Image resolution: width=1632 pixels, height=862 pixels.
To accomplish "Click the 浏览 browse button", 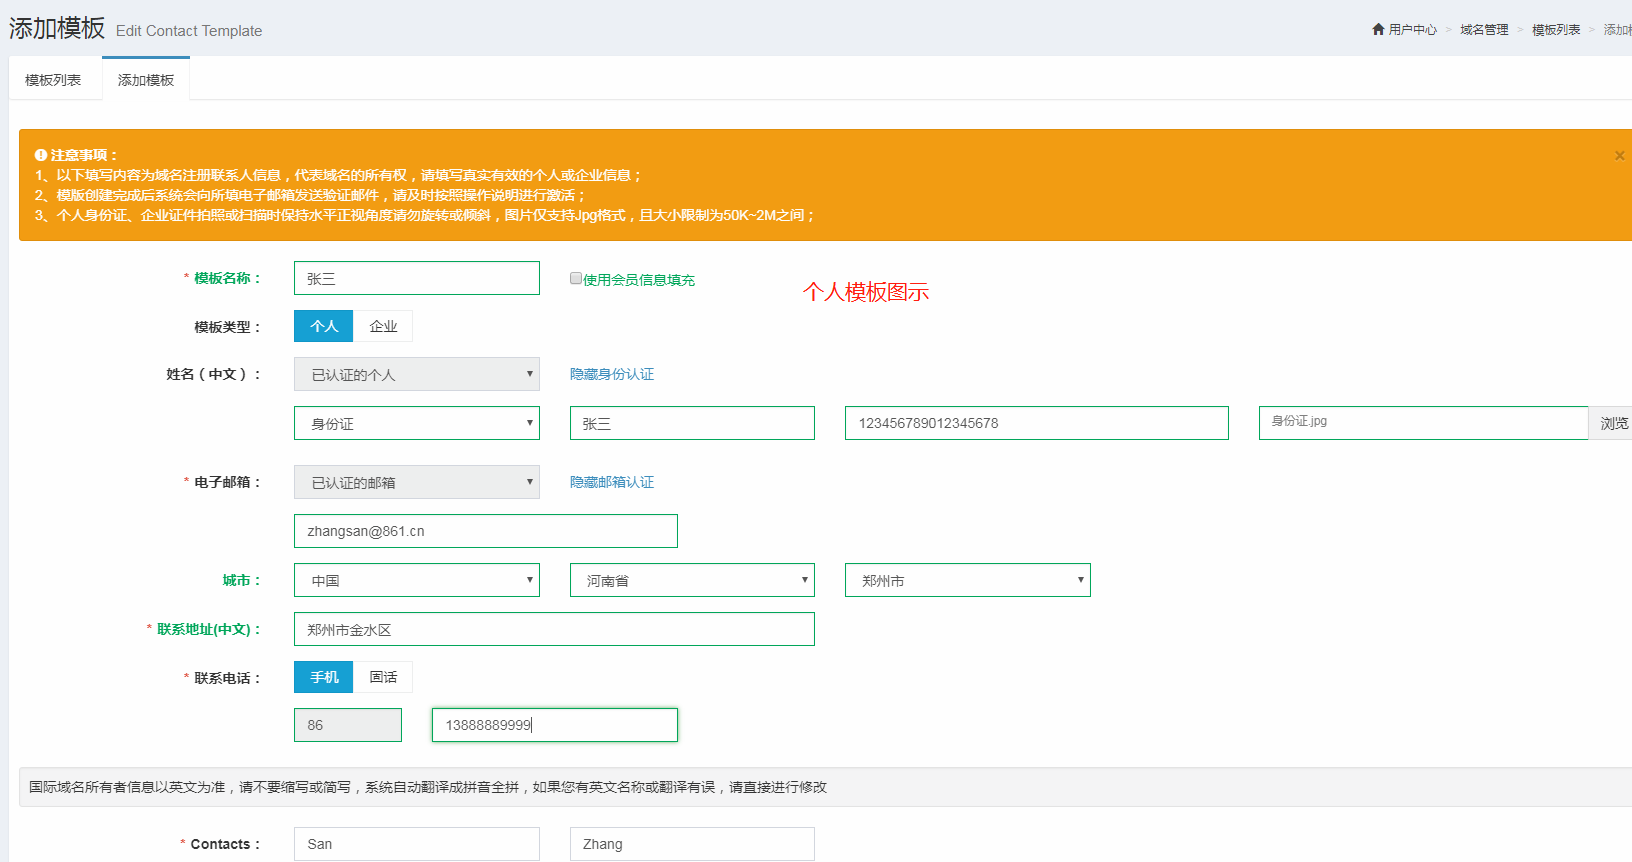I will [x=1612, y=423].
